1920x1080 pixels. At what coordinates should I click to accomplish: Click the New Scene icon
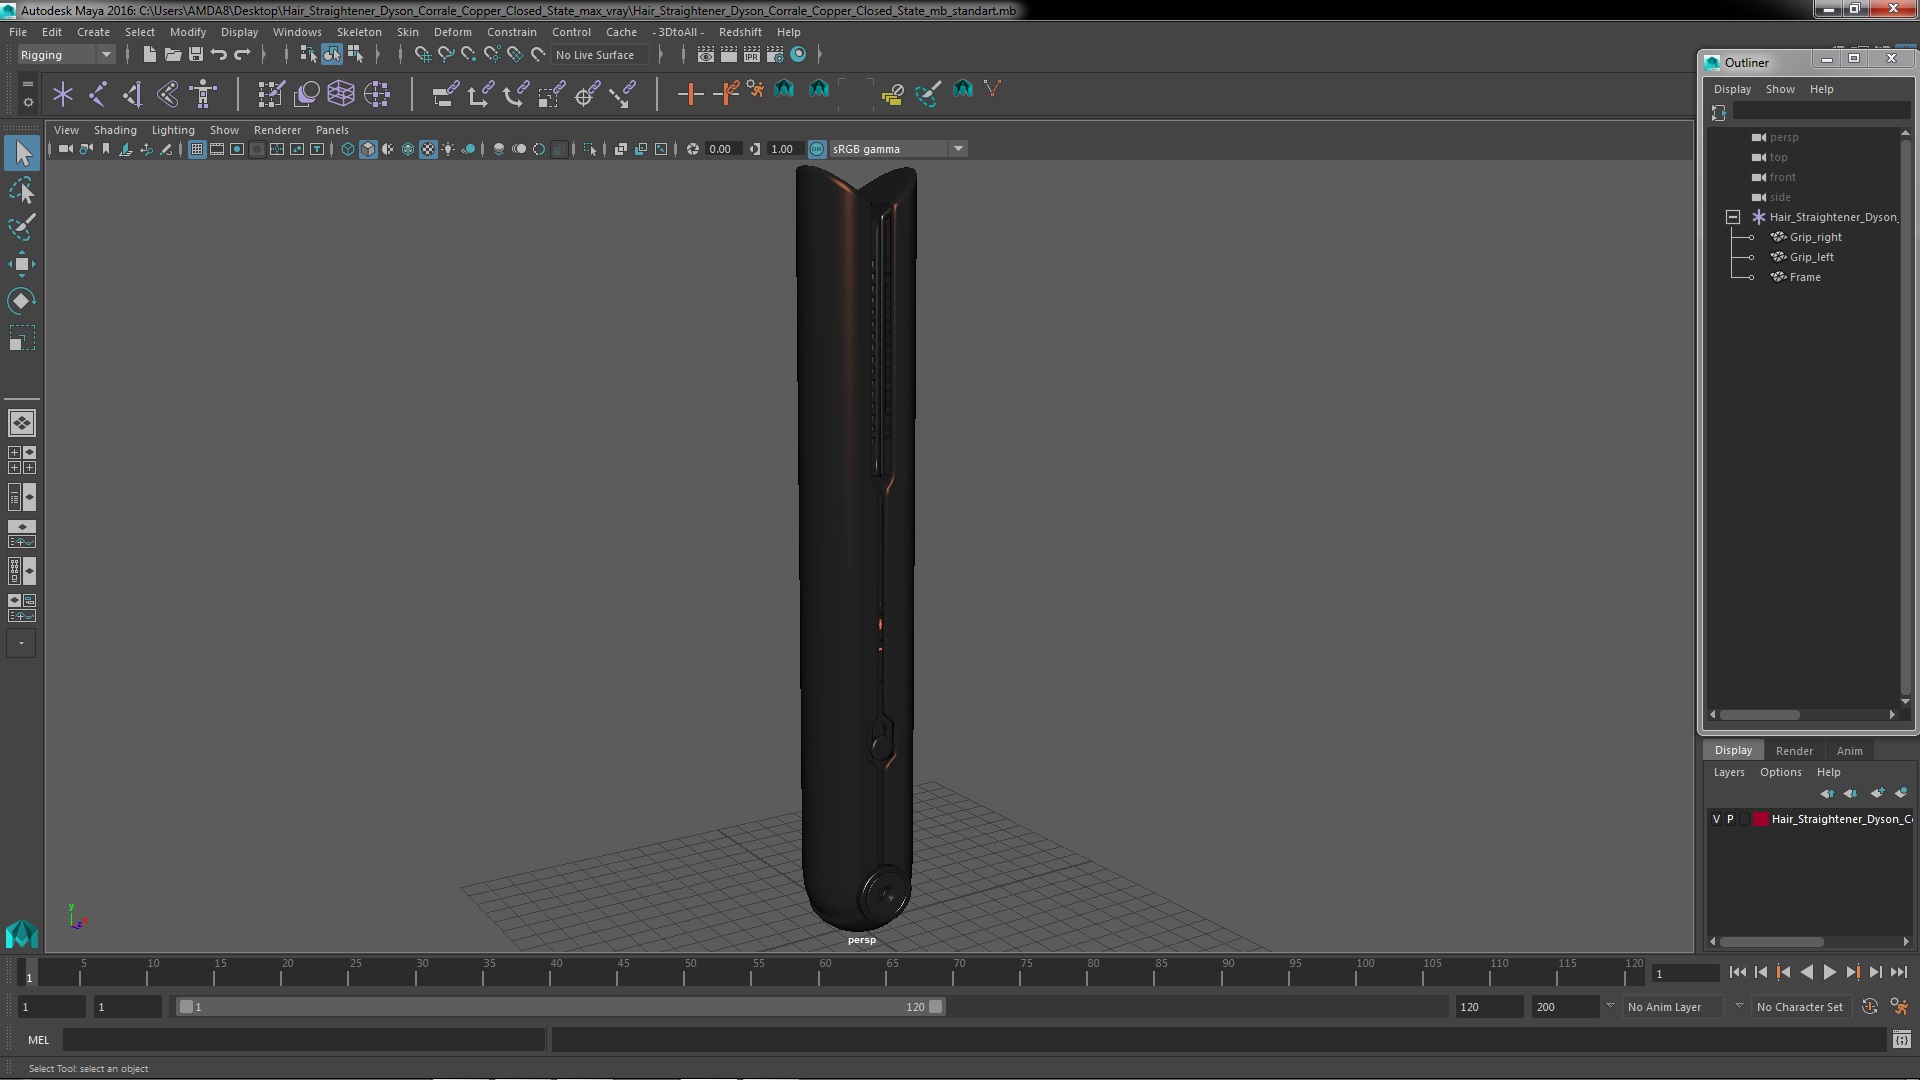[149, 54]
